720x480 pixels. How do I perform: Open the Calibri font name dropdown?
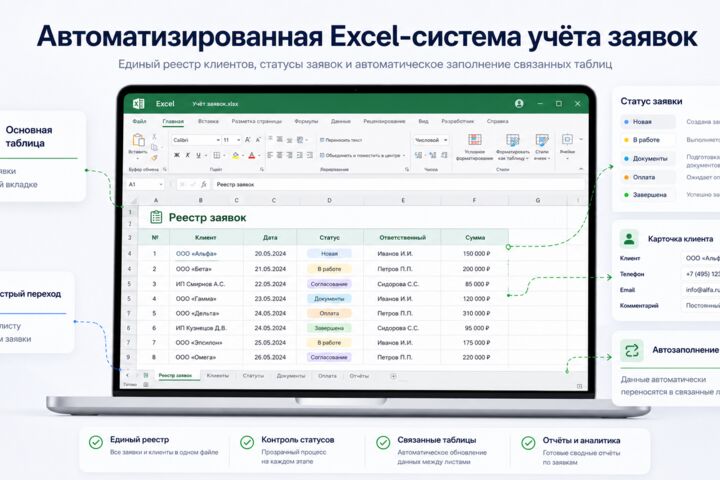tap(218, 140)
